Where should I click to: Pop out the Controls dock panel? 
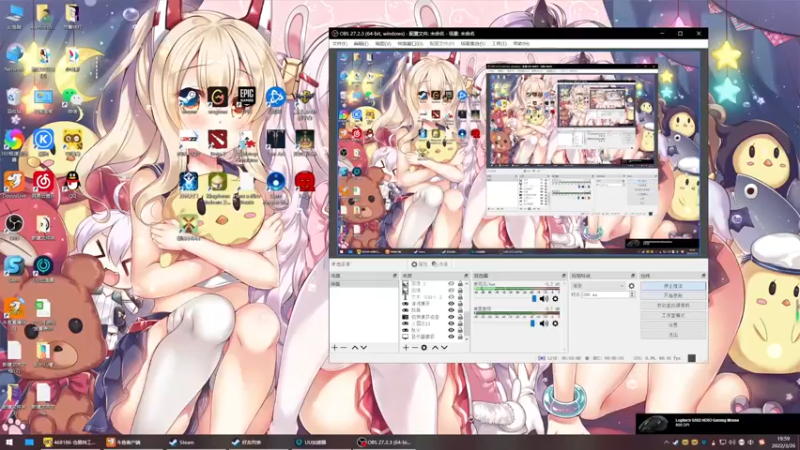(x=703, y=276)
